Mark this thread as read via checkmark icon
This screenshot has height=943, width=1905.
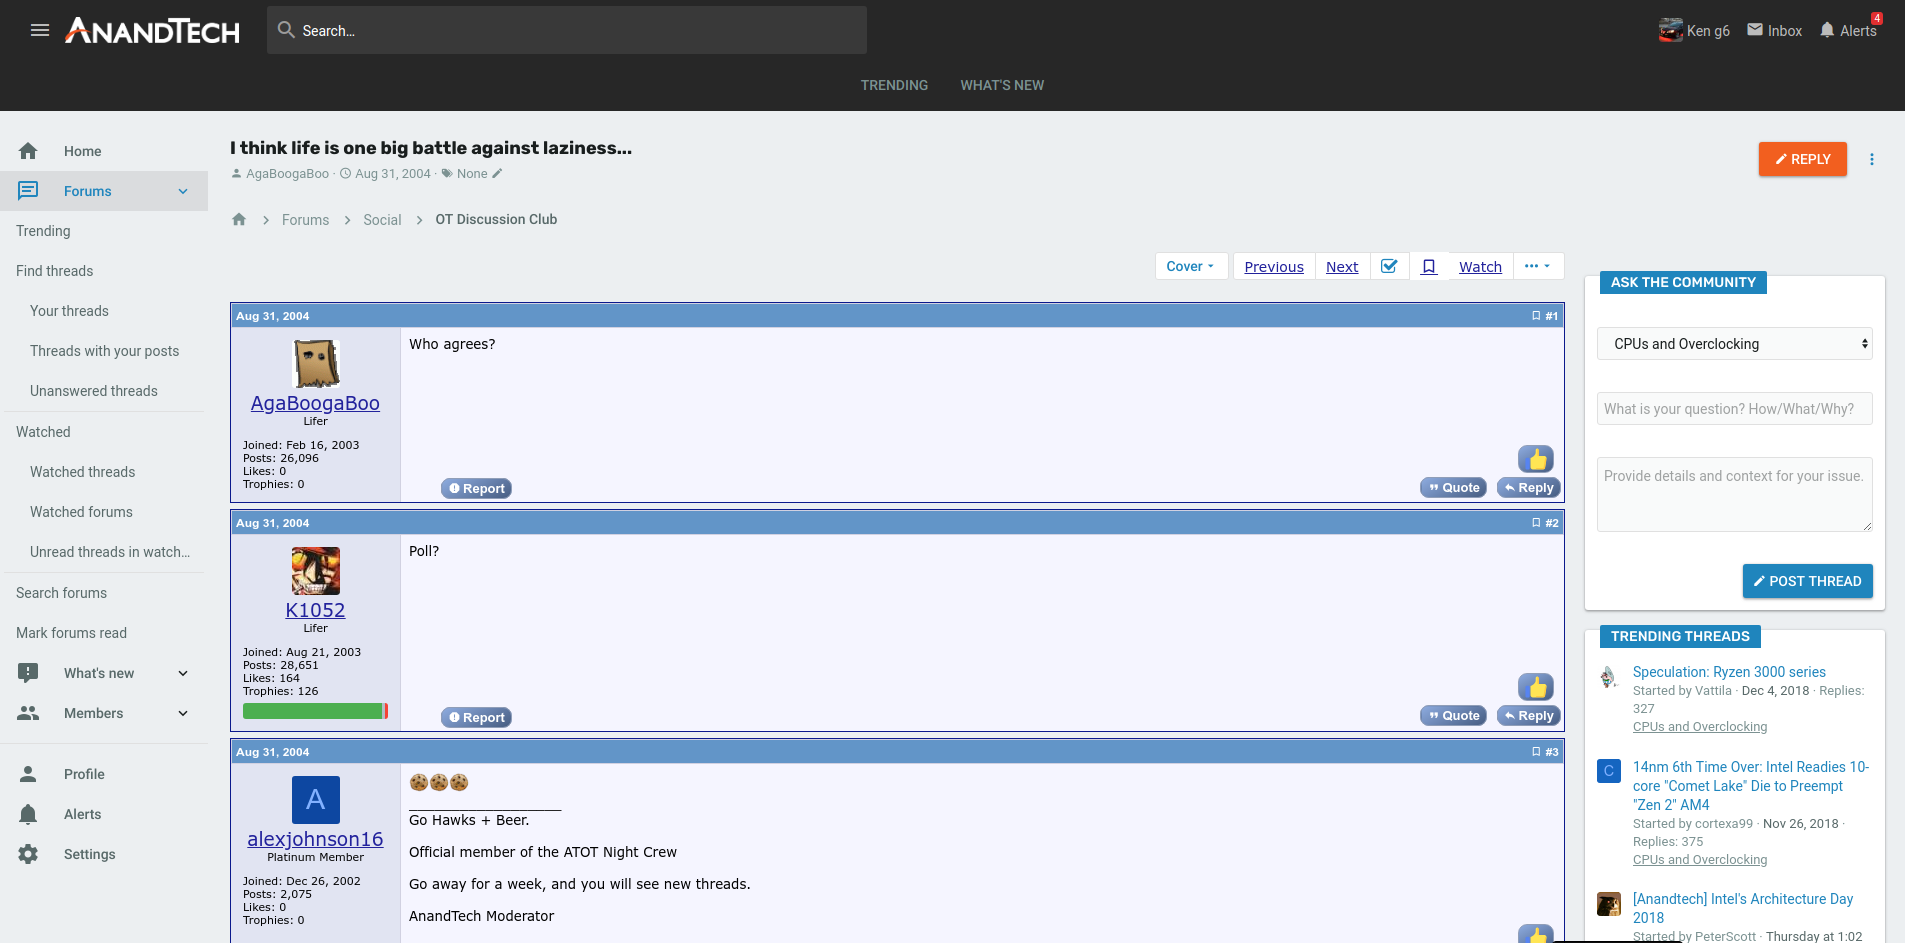pyautogui.click(x=1389, y=266)
